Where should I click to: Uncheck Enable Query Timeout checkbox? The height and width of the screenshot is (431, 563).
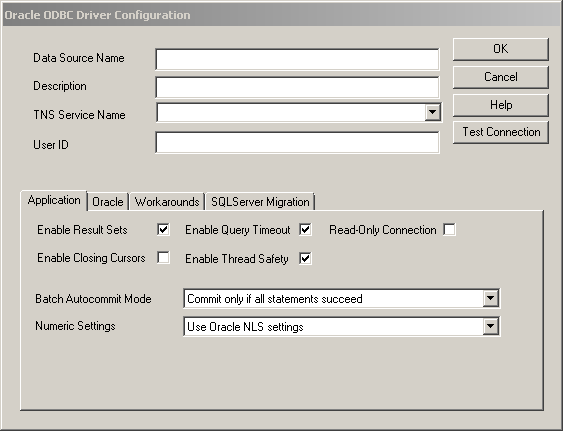point(305,229)
